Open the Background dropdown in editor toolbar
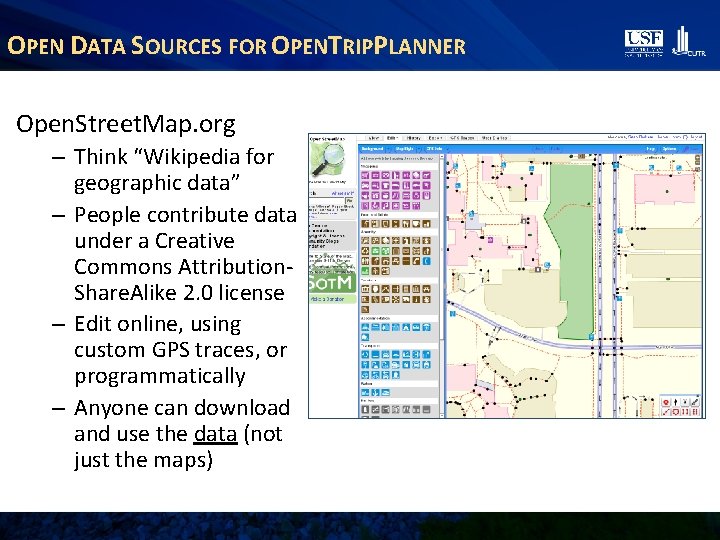The height and width of the screenshot is (540, 720). tap(374, 149)
